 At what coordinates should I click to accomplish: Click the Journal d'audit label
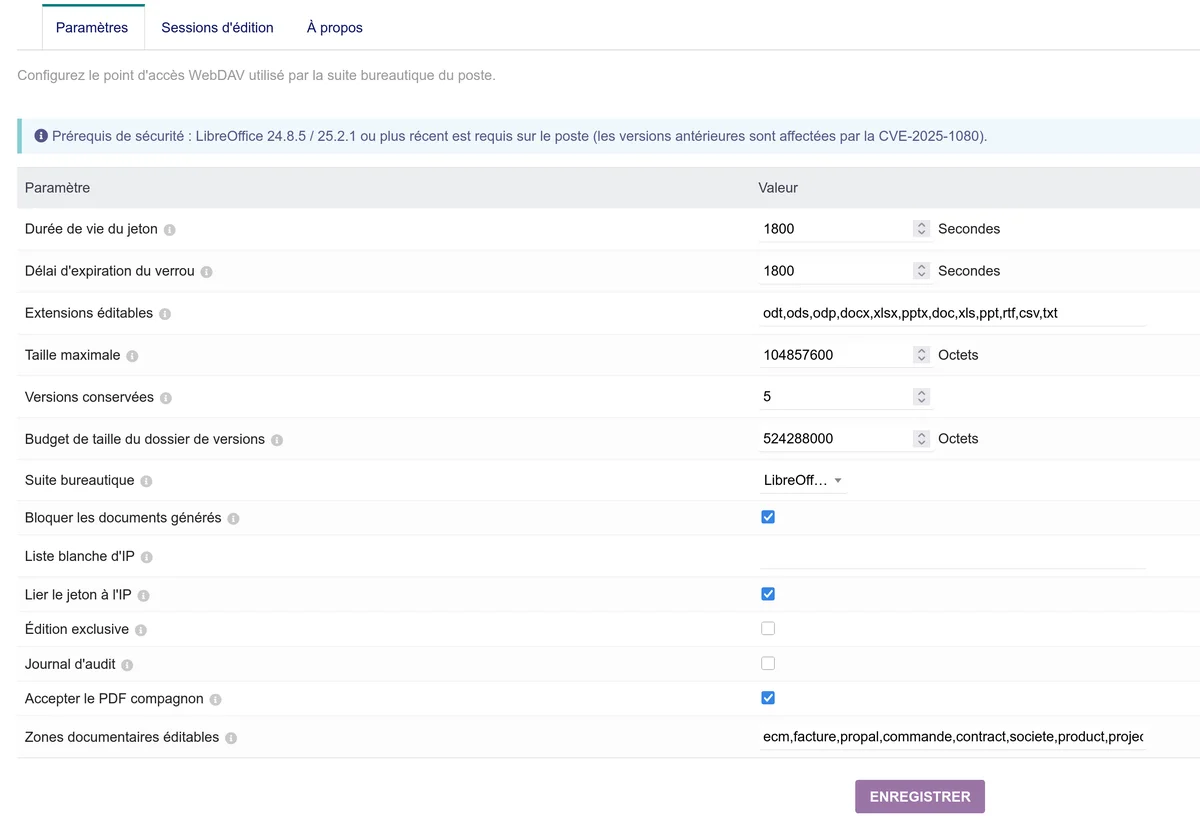point(70,664)
